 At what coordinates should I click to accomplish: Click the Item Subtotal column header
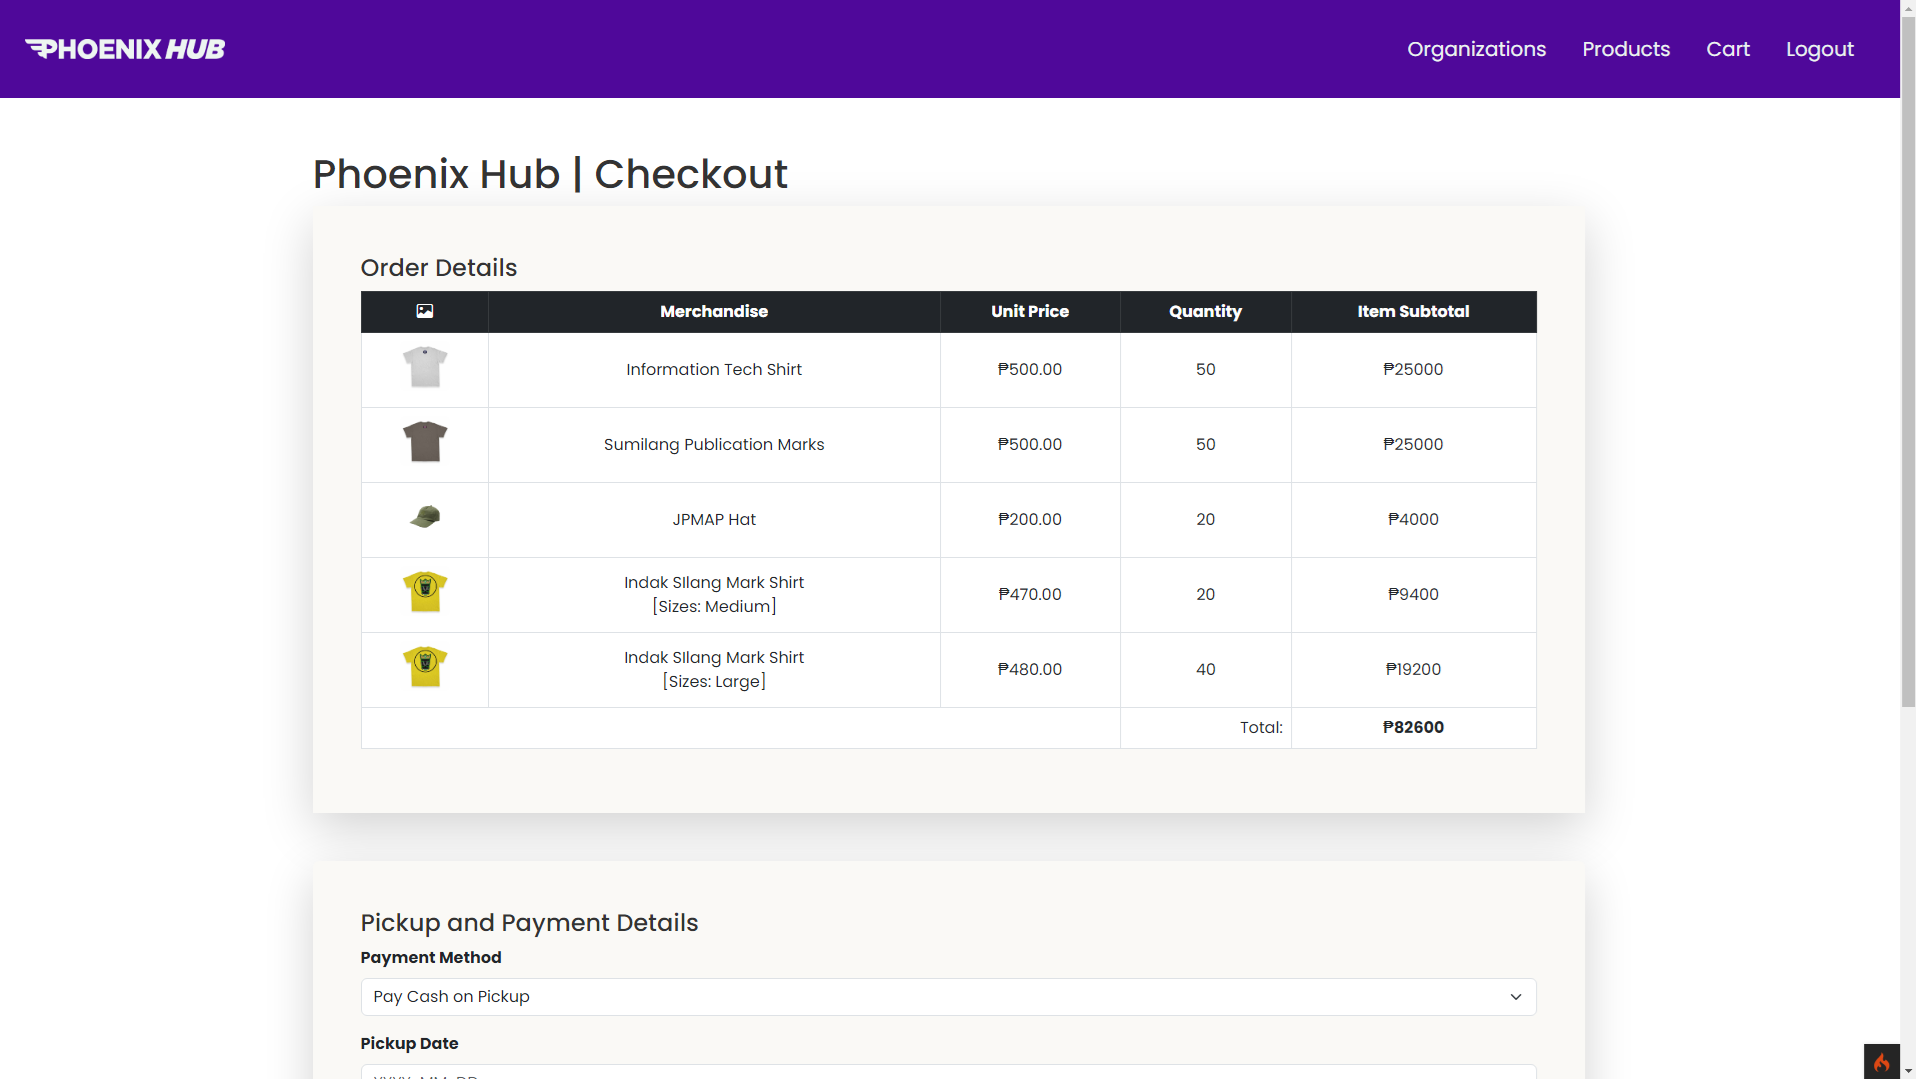click(x=1412, y=311)
